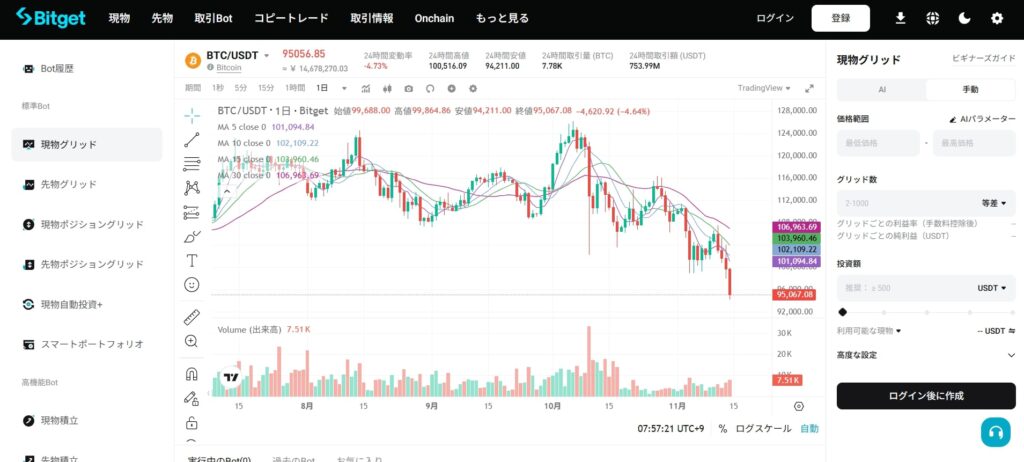Image resolution: width=1024 pixels, height=462 pixels.
Task: Open the headset support chat
Action: point(995,432)
